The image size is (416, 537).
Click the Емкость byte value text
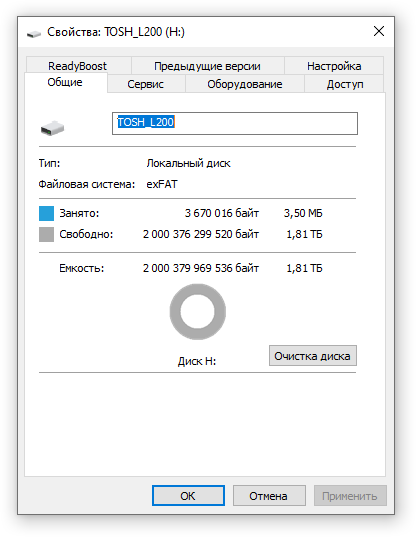(x=201, y=268)
